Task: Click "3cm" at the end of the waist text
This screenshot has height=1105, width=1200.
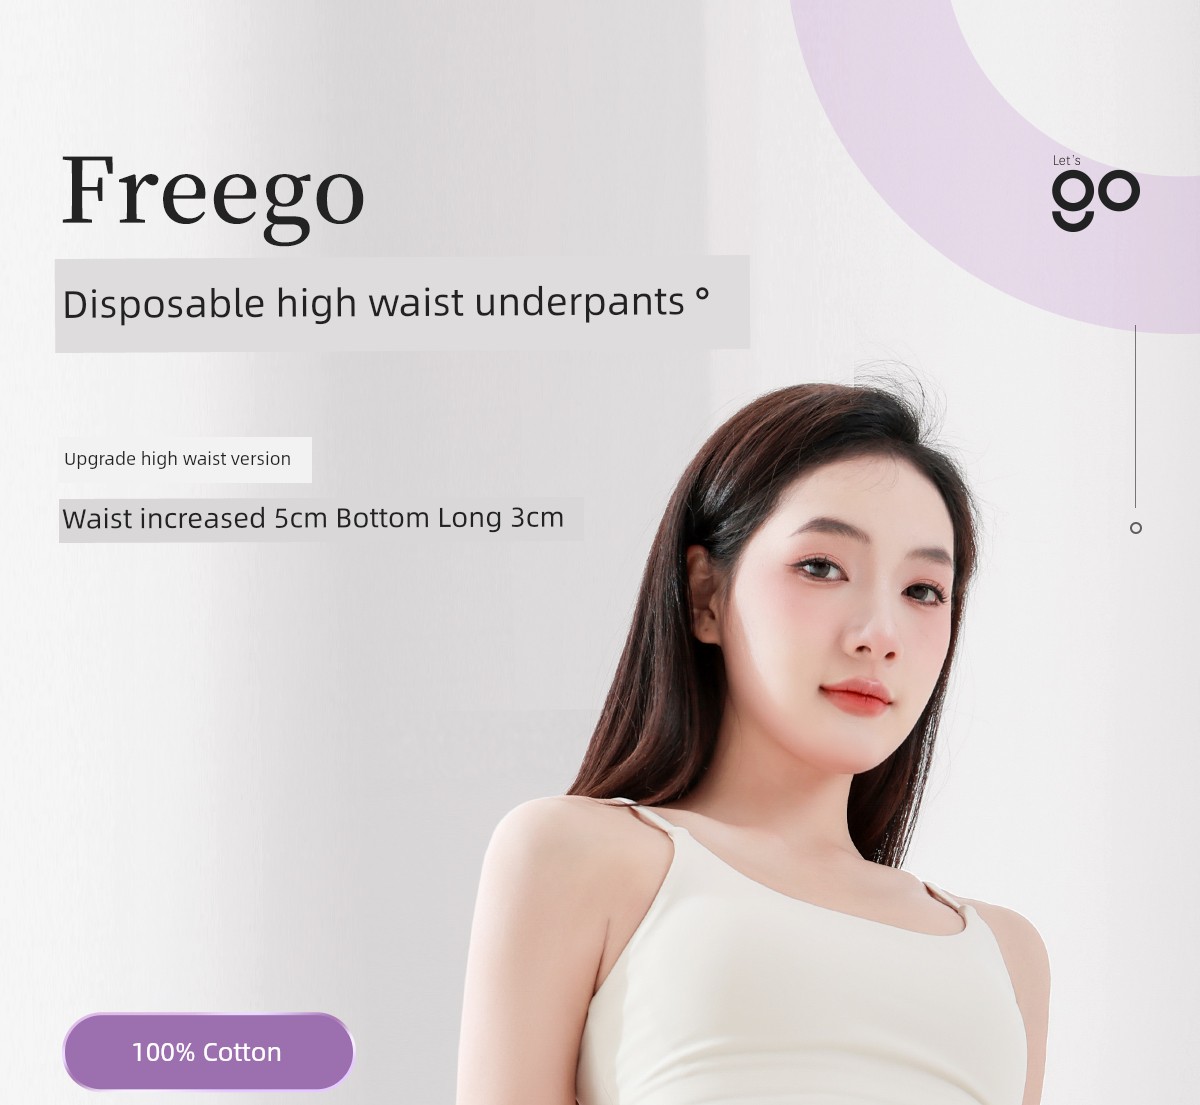Action: coord(538,518)
